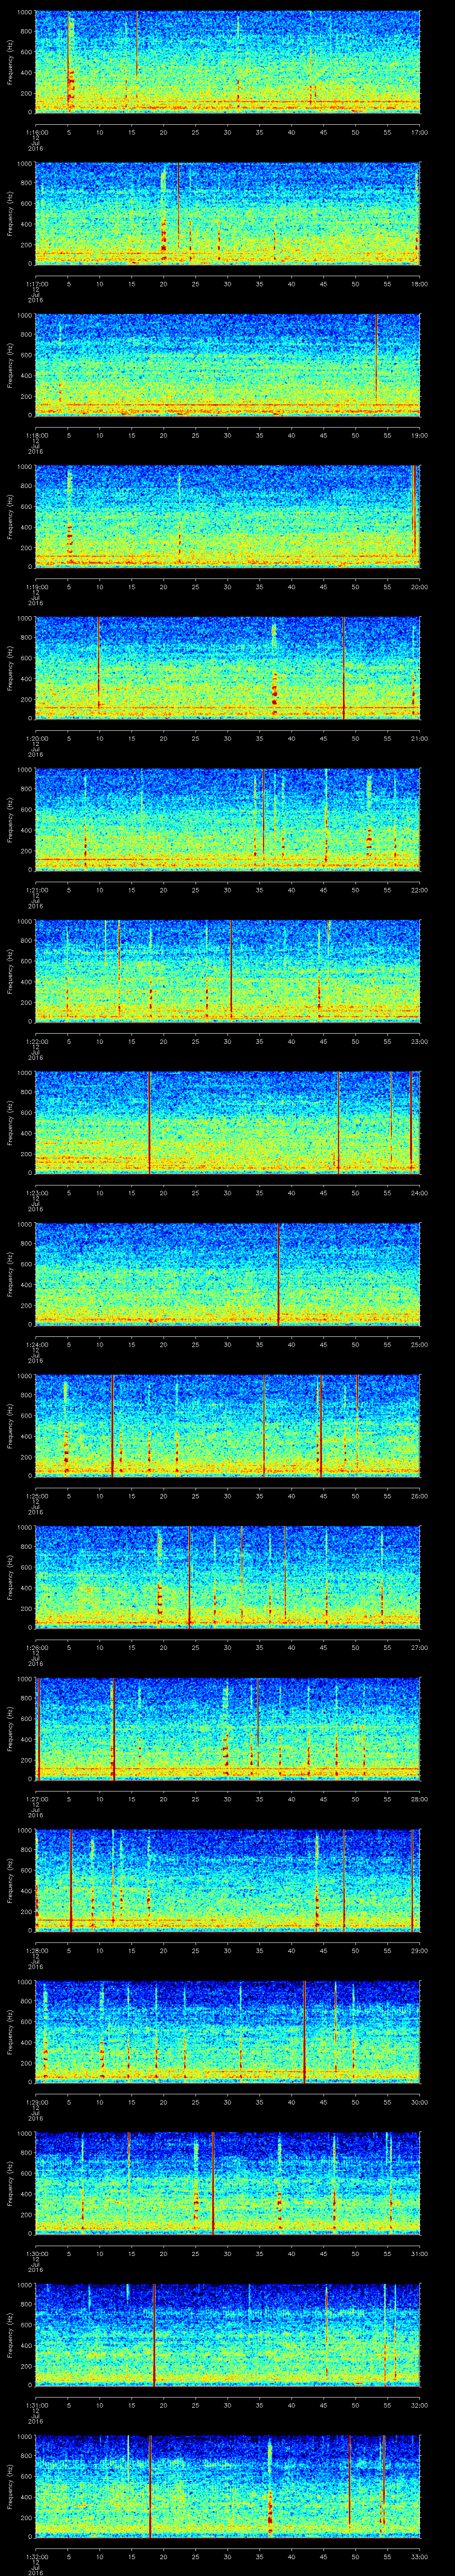
Task: Select the "1:22:00" start time label
Action: tap(36, 1041)
